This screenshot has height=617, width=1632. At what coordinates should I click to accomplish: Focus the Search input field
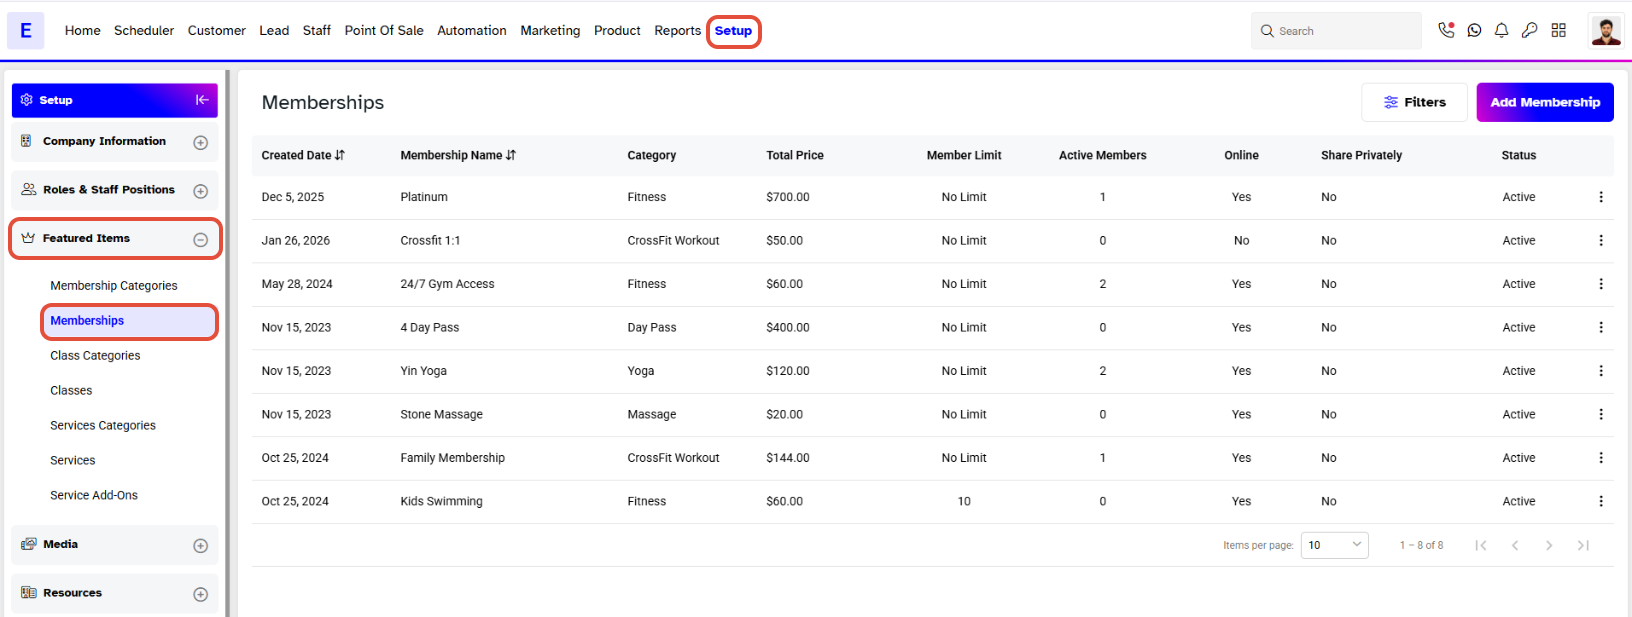point(1336,31)
